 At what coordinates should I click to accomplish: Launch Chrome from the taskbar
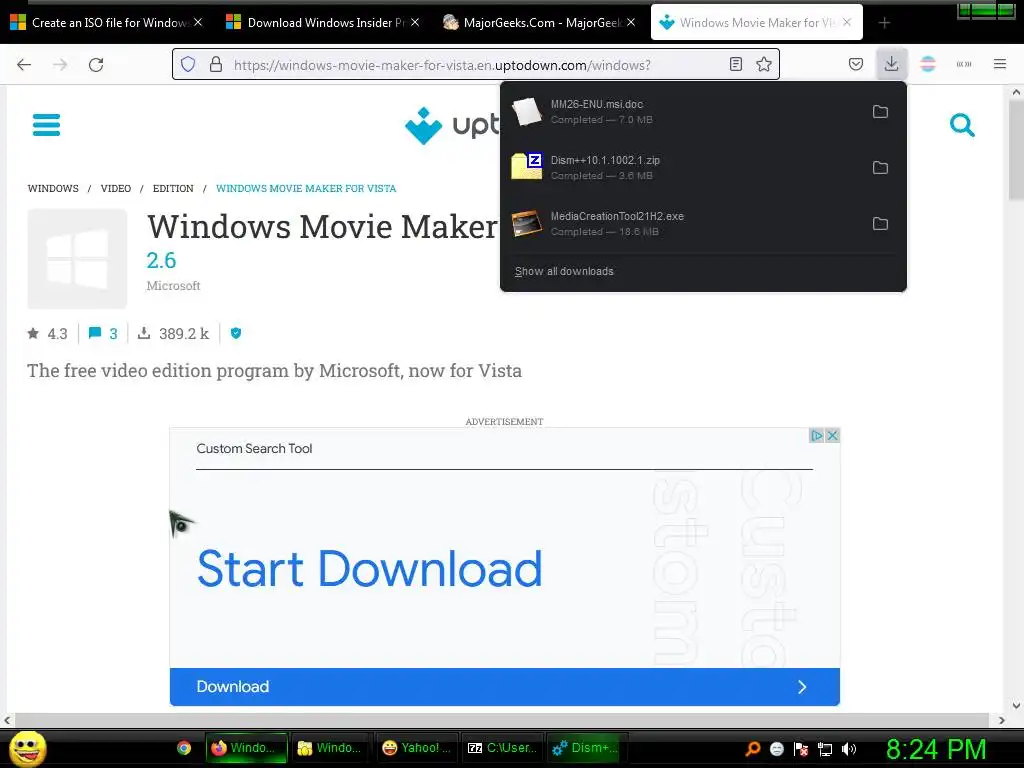tap(184, 748)
